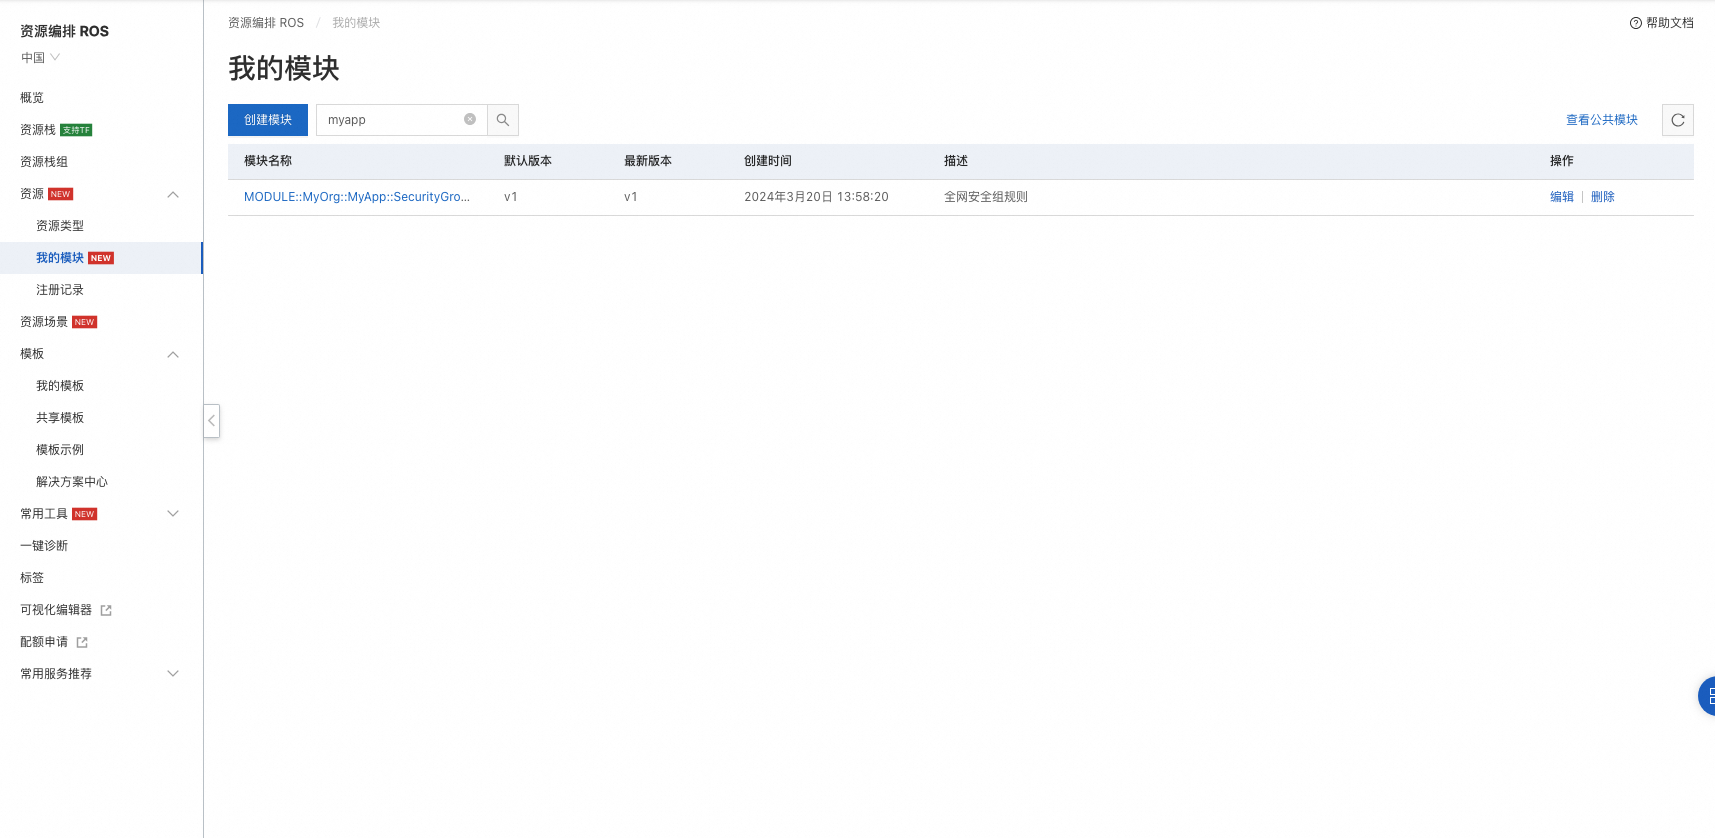Click the 默认版本 column header
Image resolution: width=1715 pixels, height=838 pixels.
528,161
